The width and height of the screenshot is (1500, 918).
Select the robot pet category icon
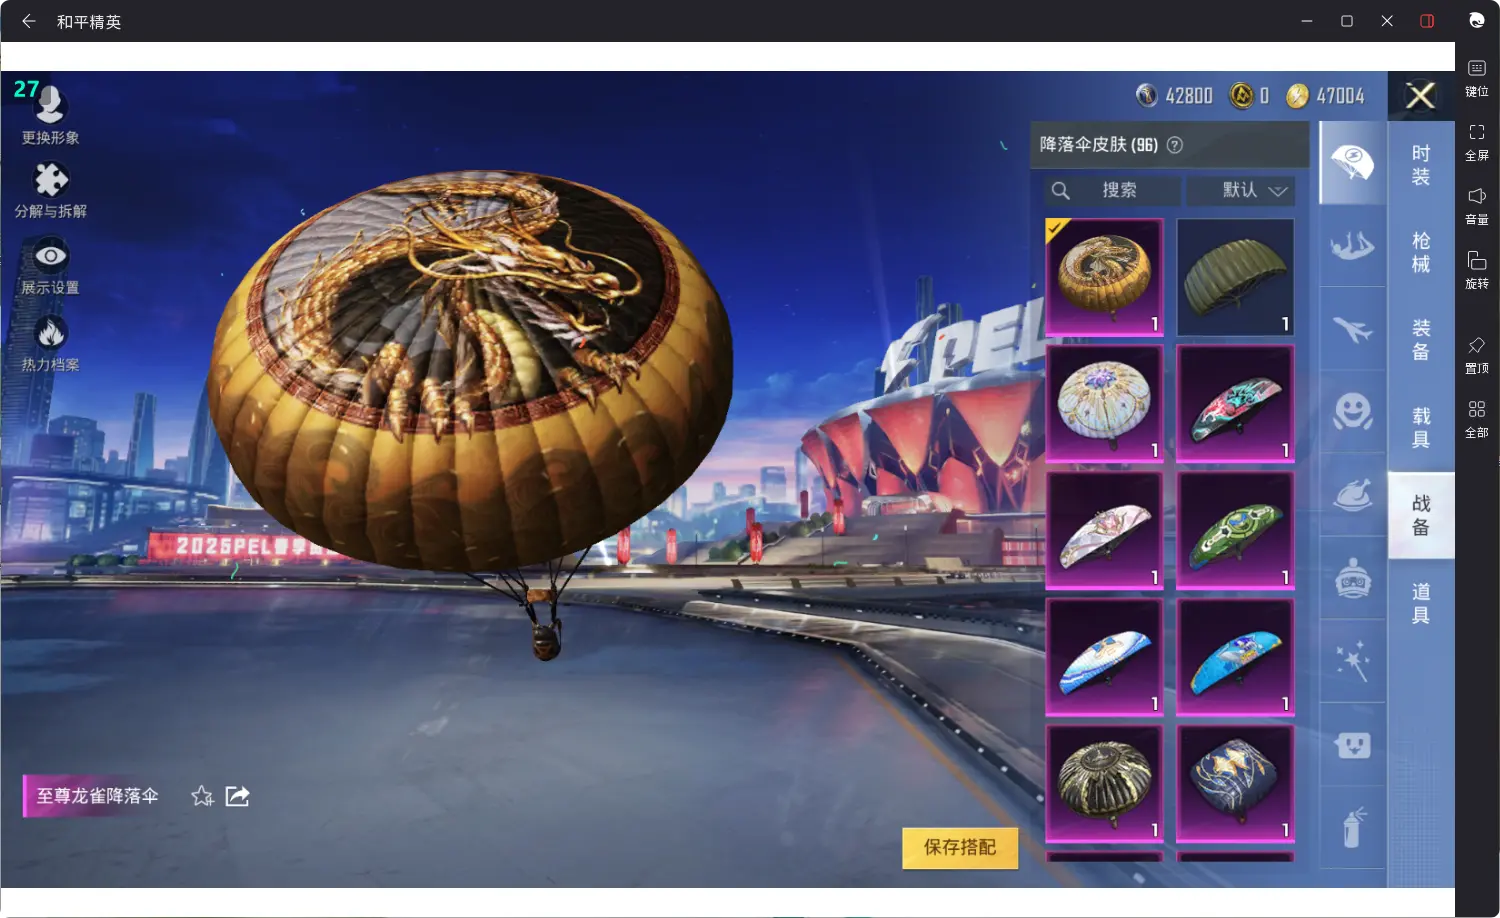pyautogui.click(x=1352, y=578)
